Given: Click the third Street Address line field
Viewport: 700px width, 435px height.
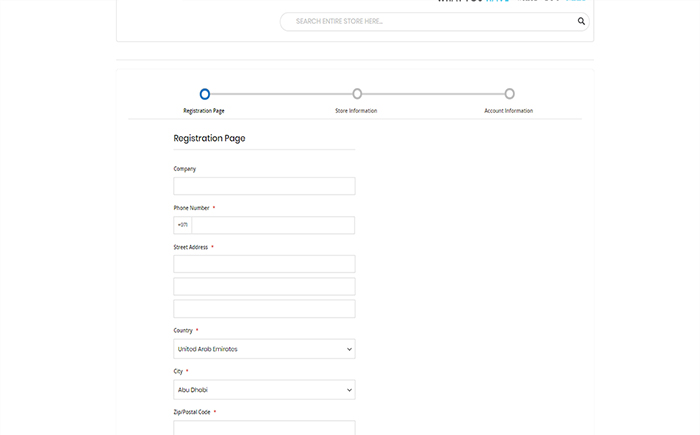Looking at the screenshot, I should [x=264, y=309].
